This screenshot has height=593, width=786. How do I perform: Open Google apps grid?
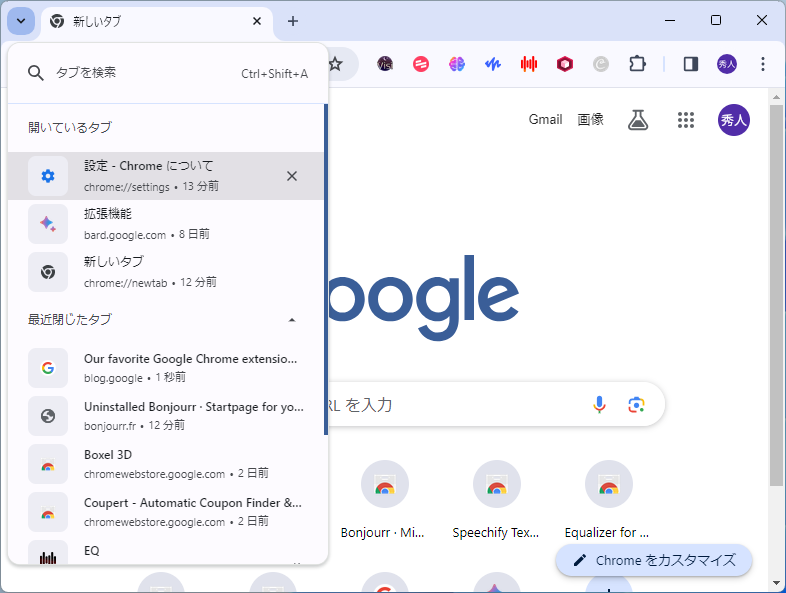pyautogui.click(x=686, y=120)
